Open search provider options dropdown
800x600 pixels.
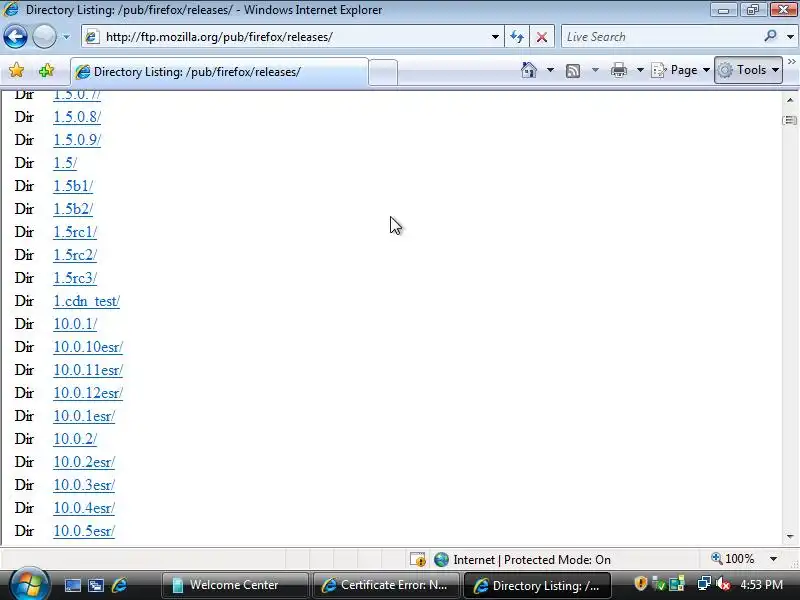point(790,37)
